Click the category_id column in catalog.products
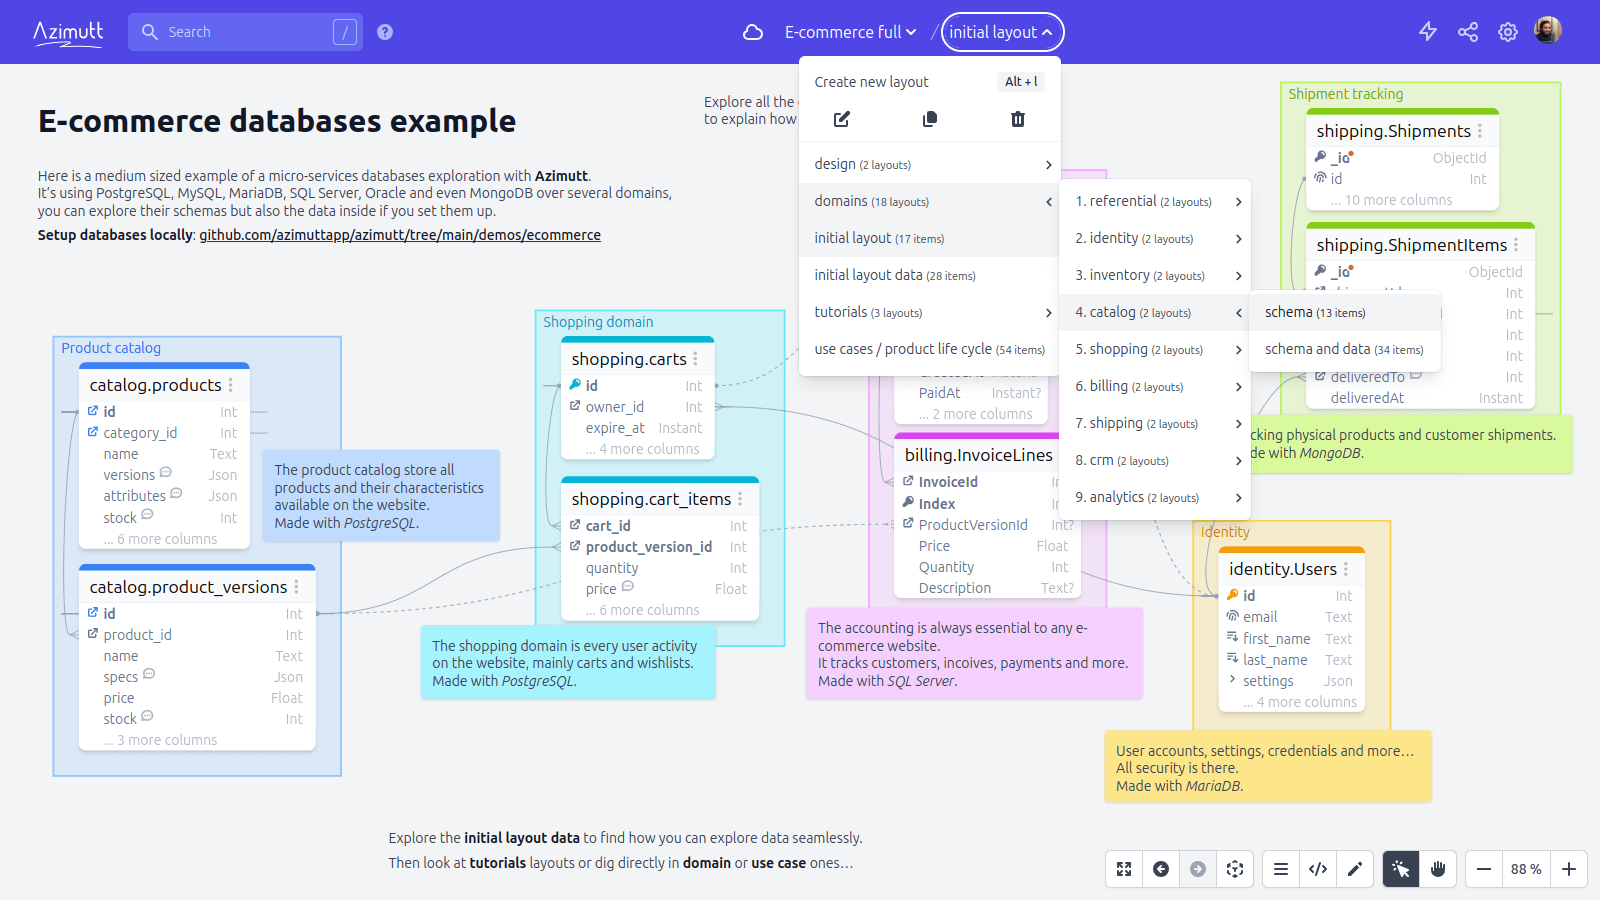 click(164, 433)
